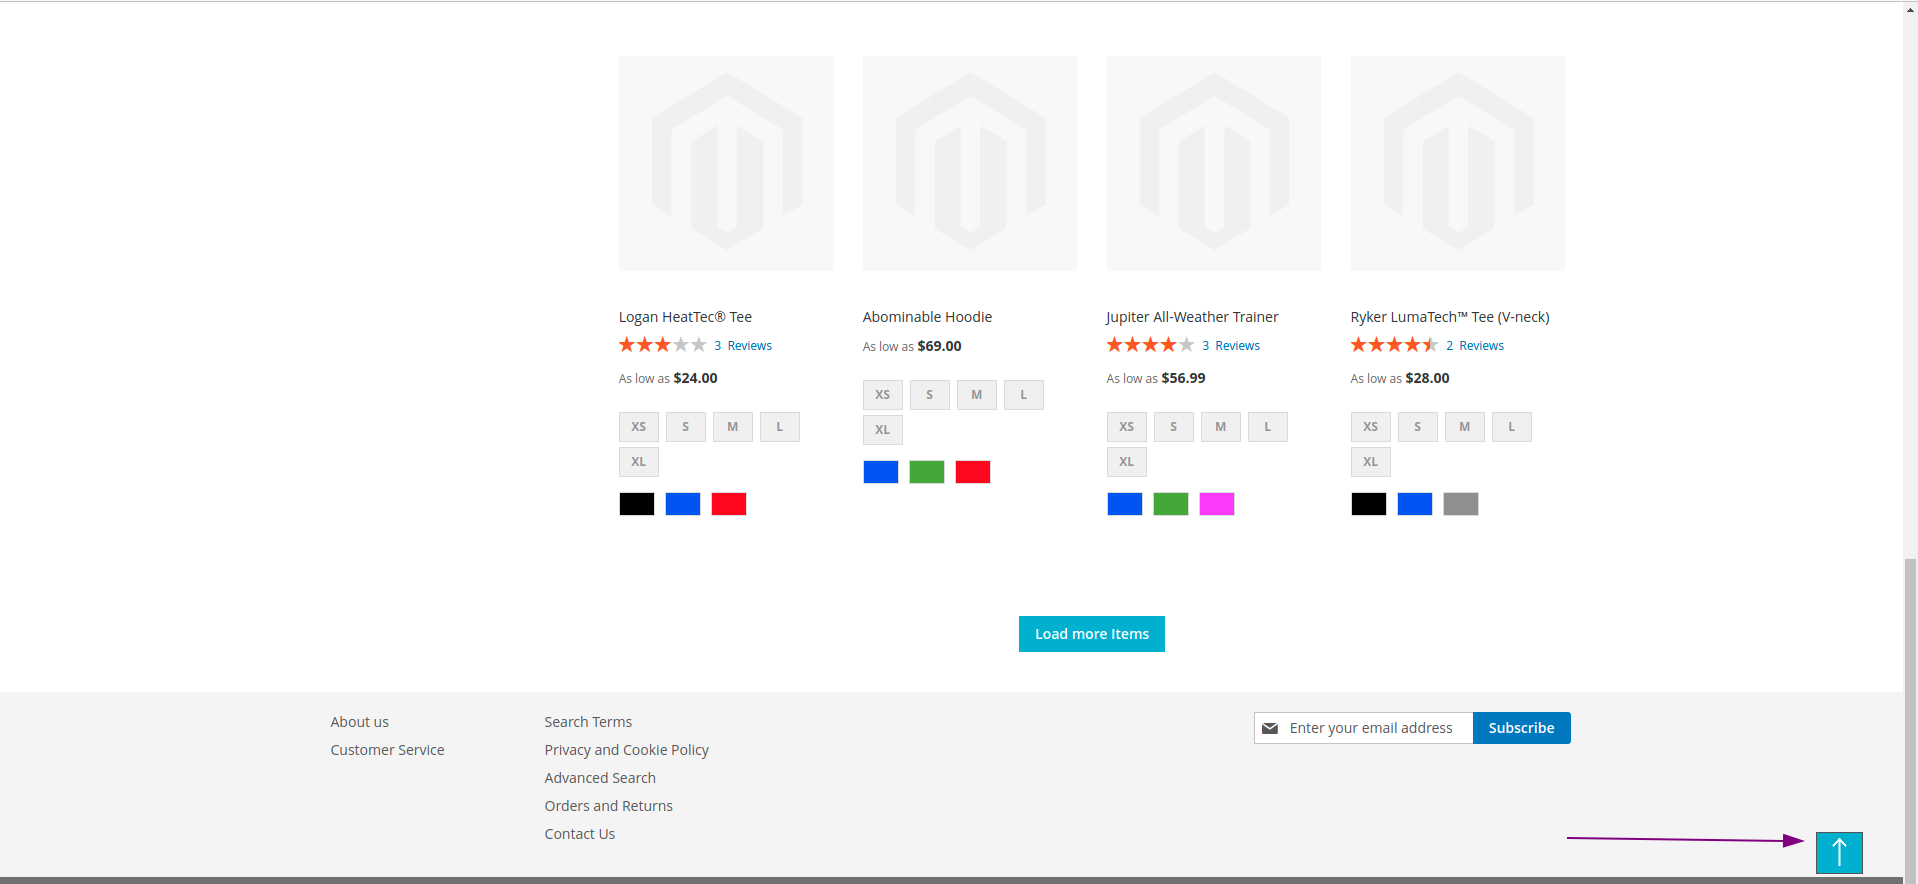This screenshot has height=884, width=1918.
Task: Open Privacy and Cookie Policy link
Action: tap(627, 750)
